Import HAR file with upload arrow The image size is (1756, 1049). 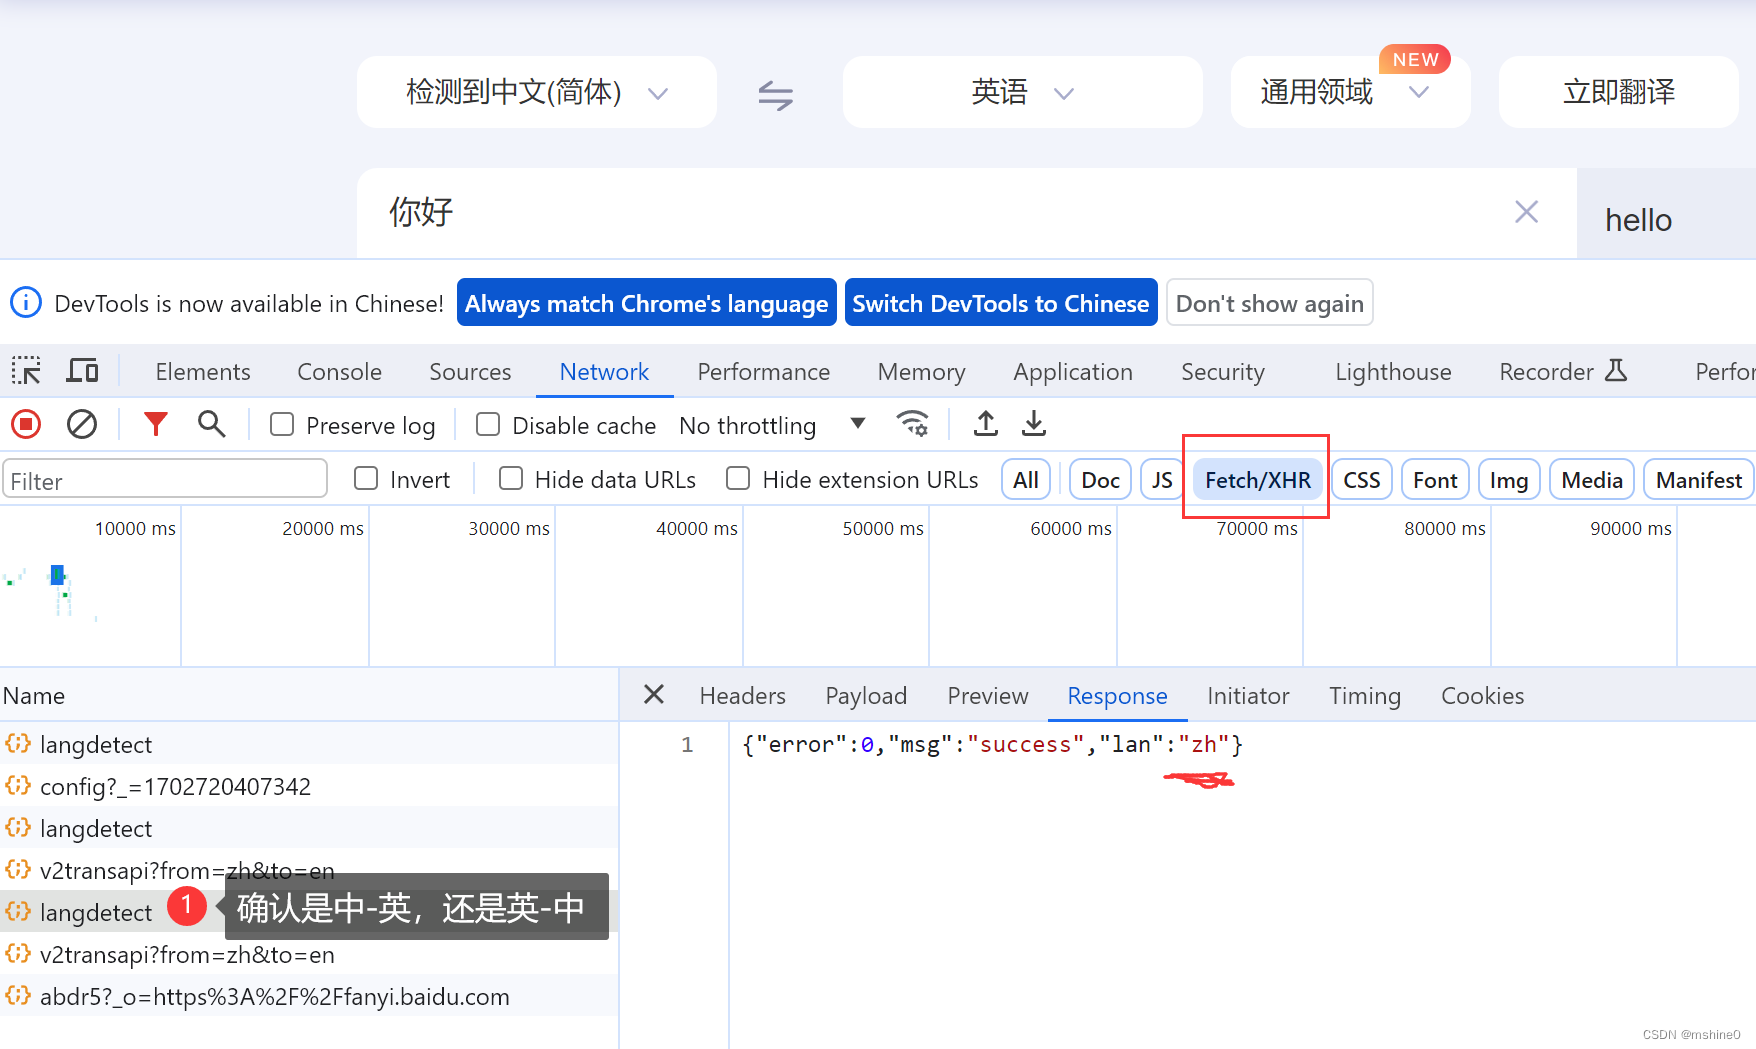point(986,424)
